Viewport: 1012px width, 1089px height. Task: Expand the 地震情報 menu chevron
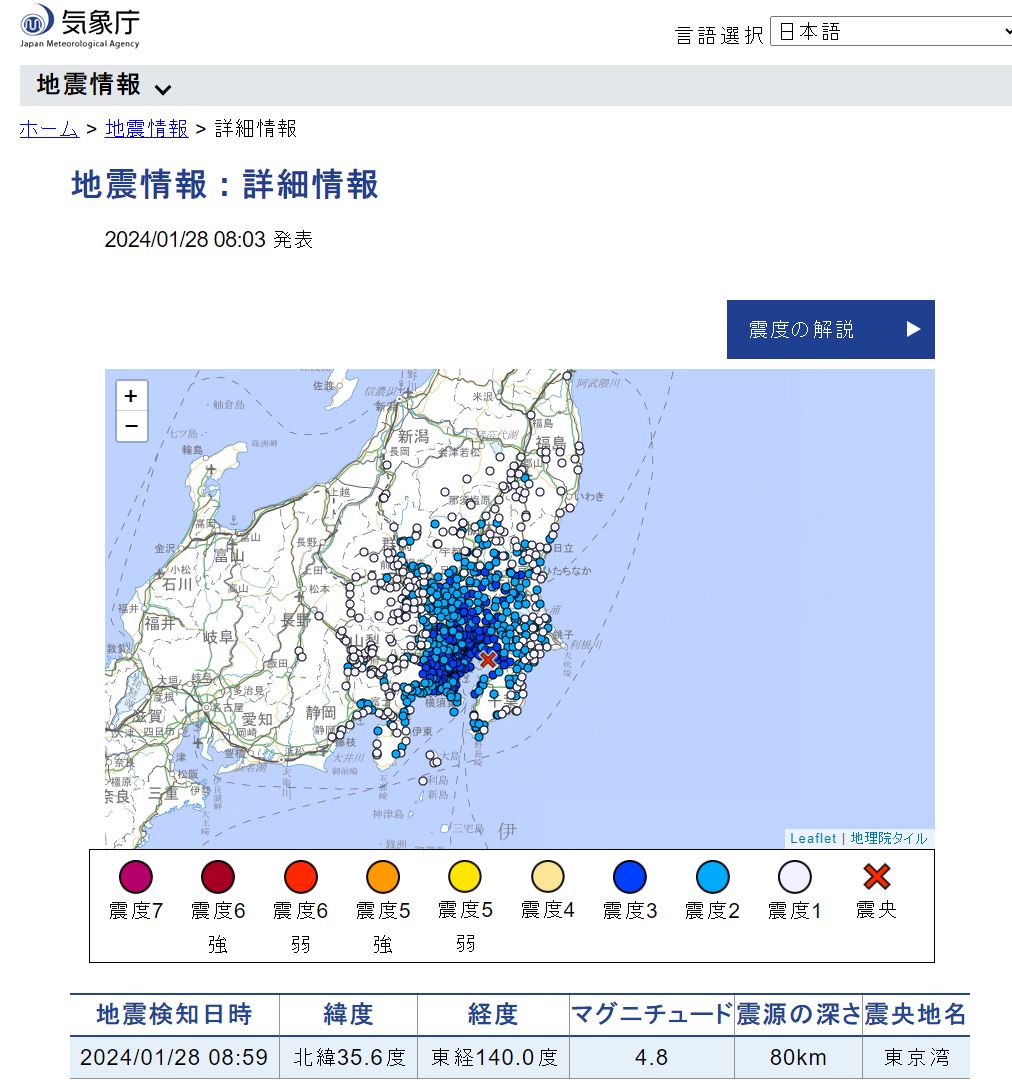coord(163,89)
